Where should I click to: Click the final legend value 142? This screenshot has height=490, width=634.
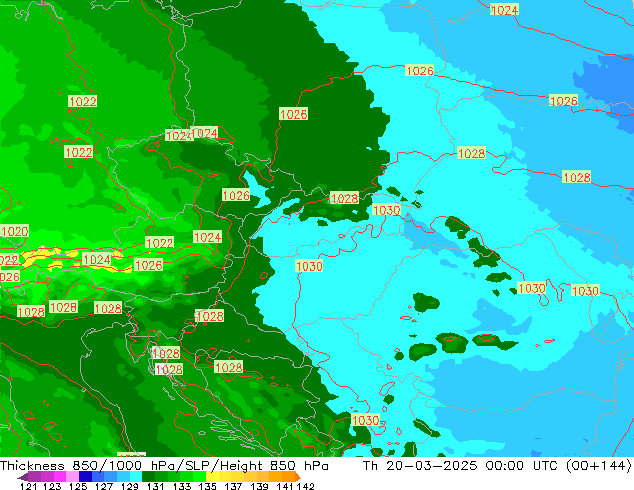tap(305, 486)
